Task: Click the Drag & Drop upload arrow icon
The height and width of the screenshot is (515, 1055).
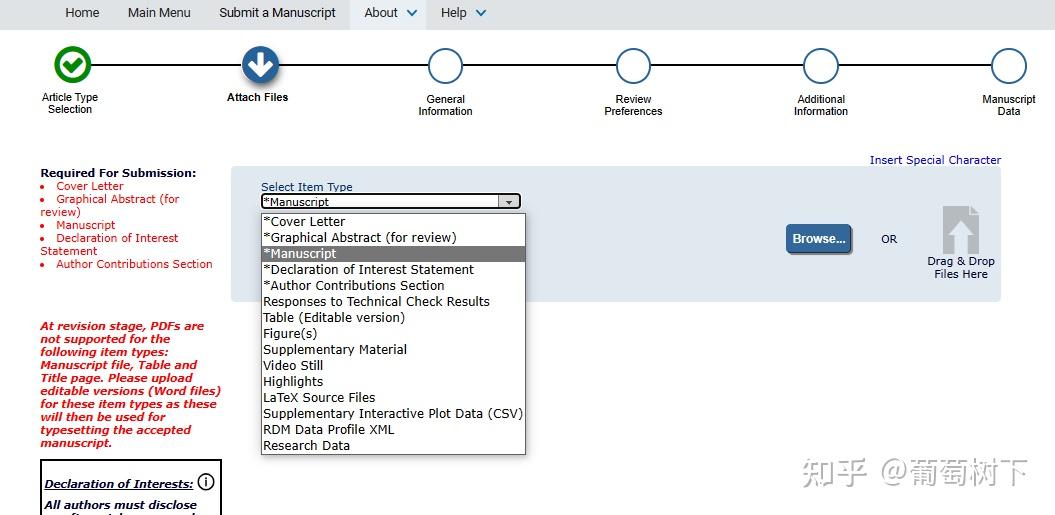Action: [960, 231]
